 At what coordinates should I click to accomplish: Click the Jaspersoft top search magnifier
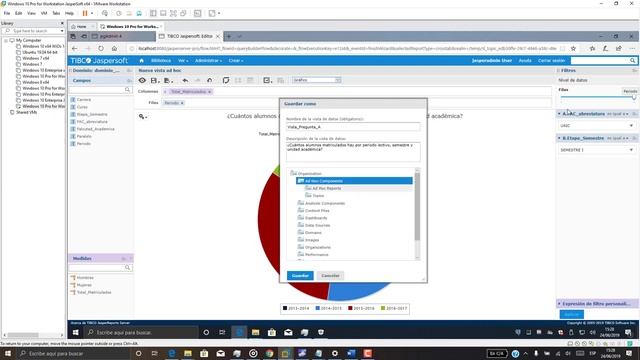632,61
